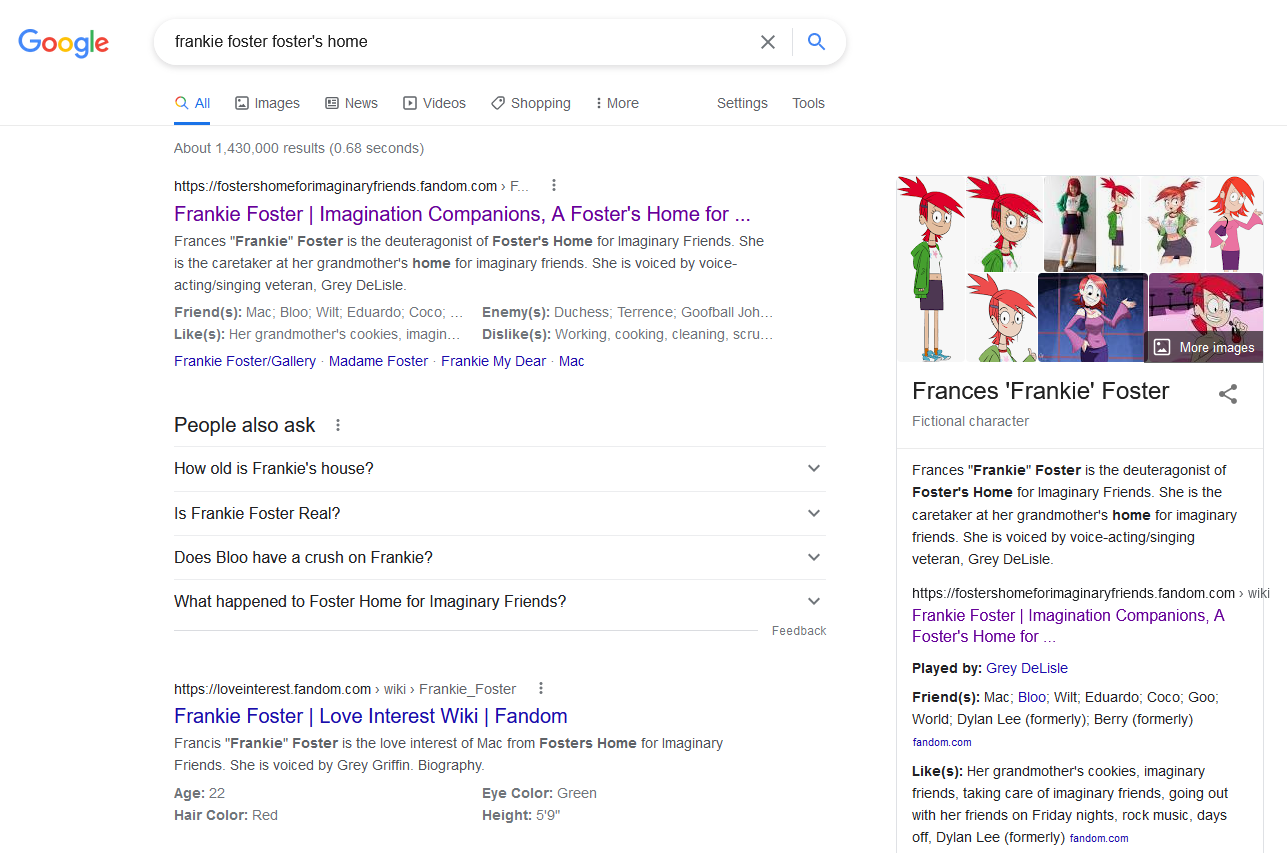The width and height of the screenshot is (1287, 853).
Task: Click fandom.com source under Friend(s)
Action: coord(942,742)
